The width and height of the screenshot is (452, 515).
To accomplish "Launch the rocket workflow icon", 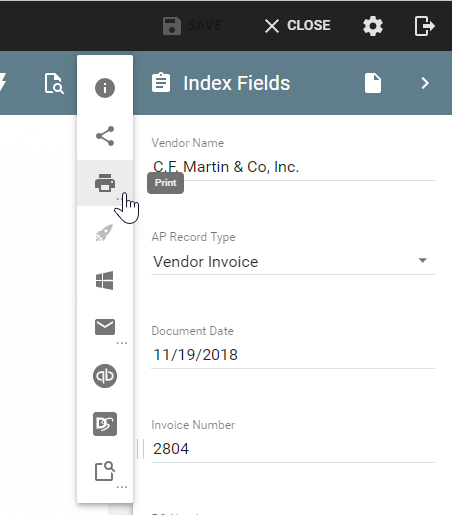I will click(x=105, y=233).
